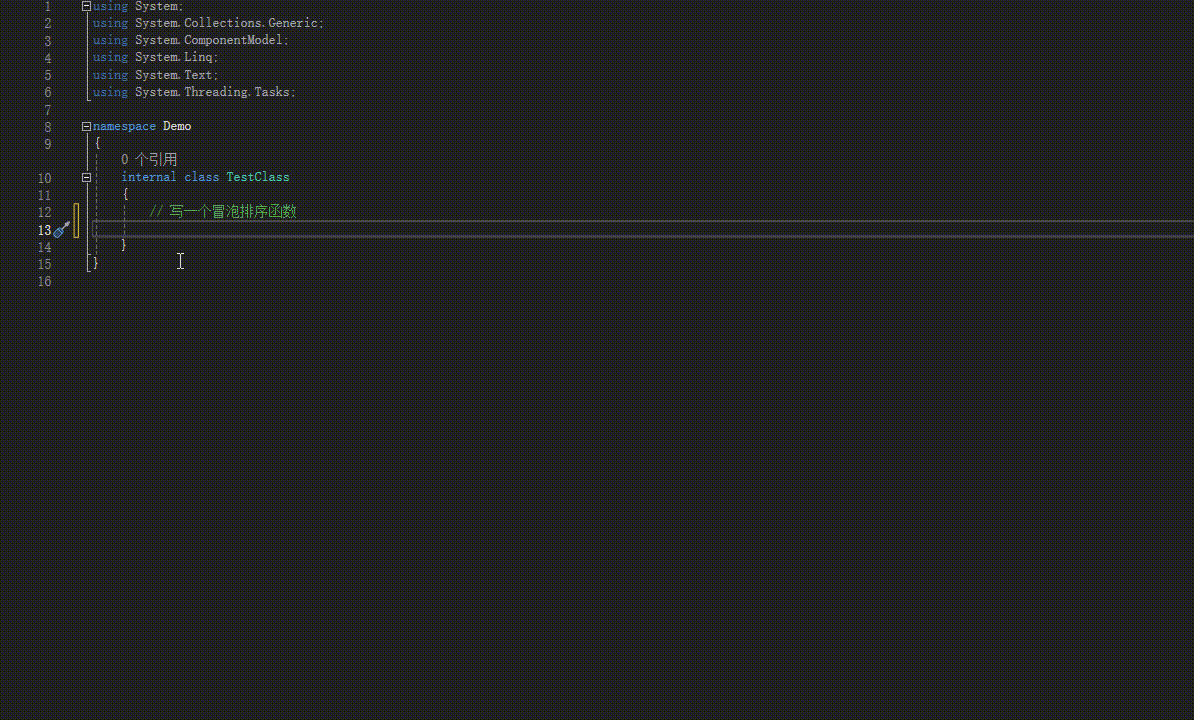Click 'System.Linq' on line 4

tap(174, 57)
